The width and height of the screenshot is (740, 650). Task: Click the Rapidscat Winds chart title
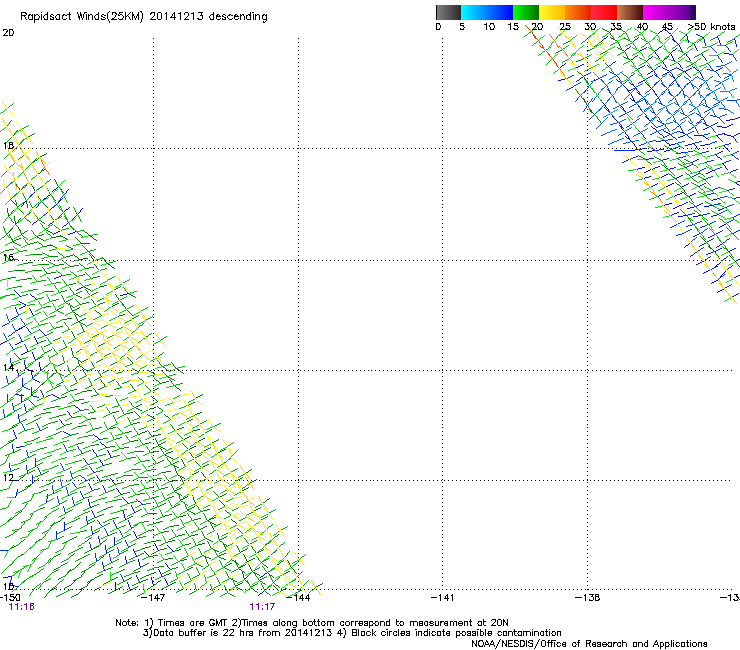pos(143,17)
